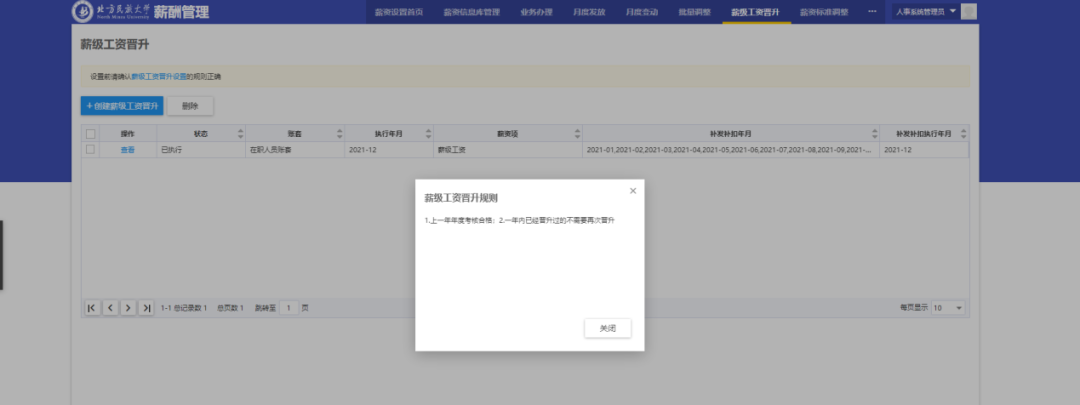Open the 薪资设置首页 nav tab

tap(399, 12)
